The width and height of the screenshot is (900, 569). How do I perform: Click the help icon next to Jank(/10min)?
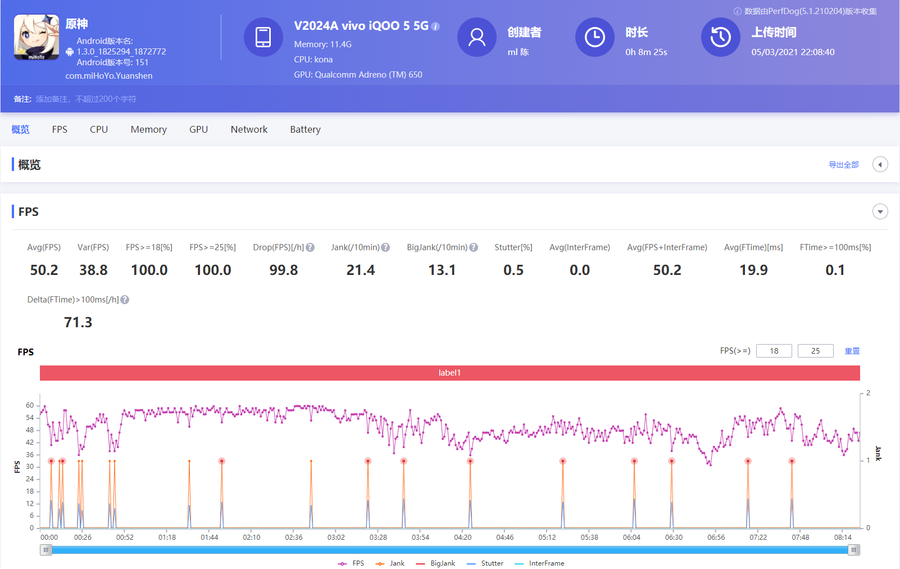(383, 247)
